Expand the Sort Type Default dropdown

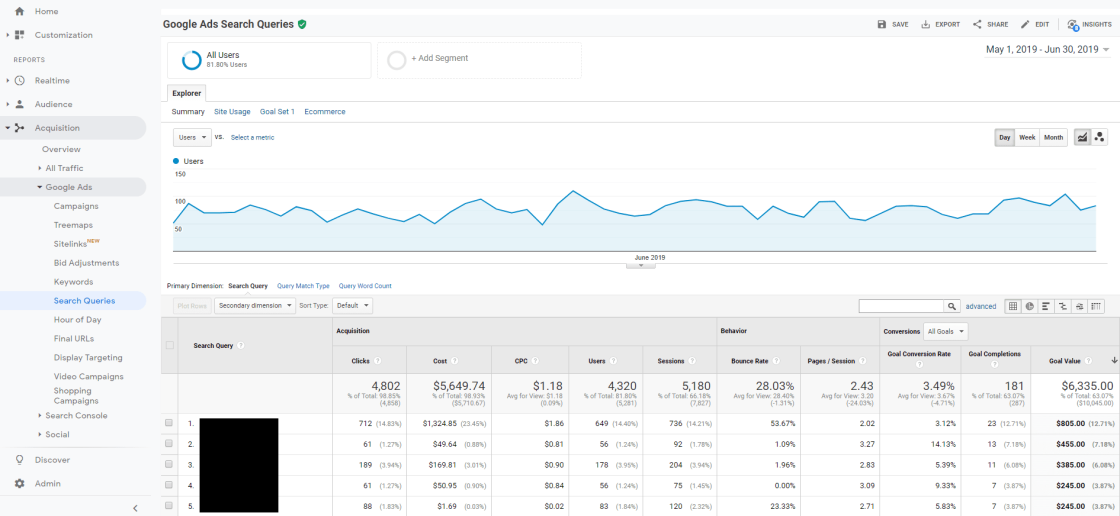(x=352, y=306)
